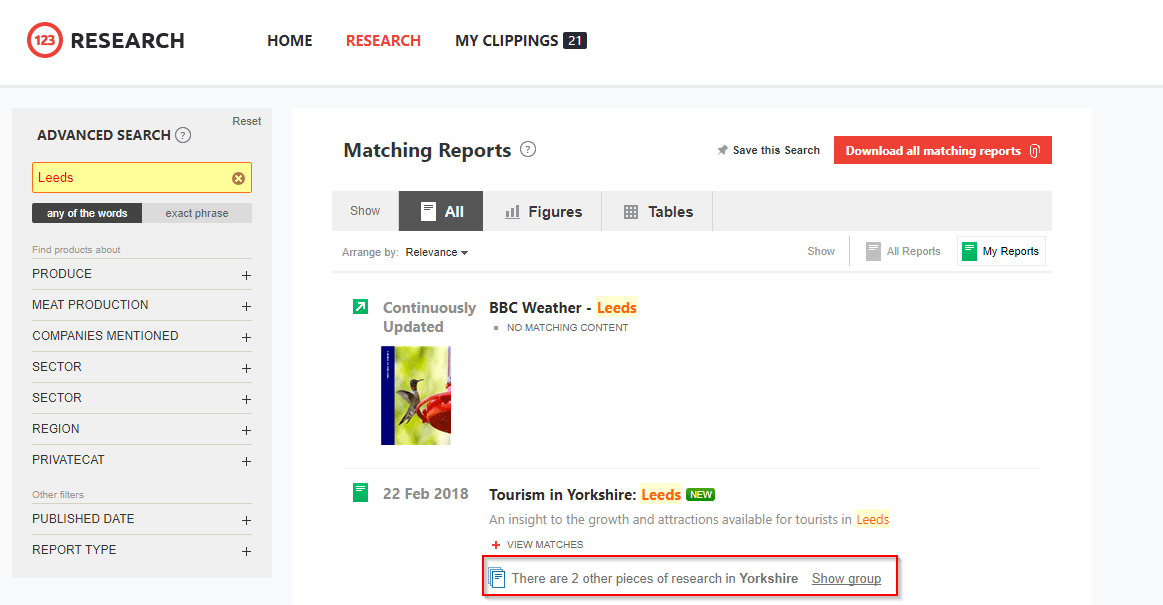
Task: Select the exact phrase search mode
Action: pyautogui.click(x=197, y=212)
